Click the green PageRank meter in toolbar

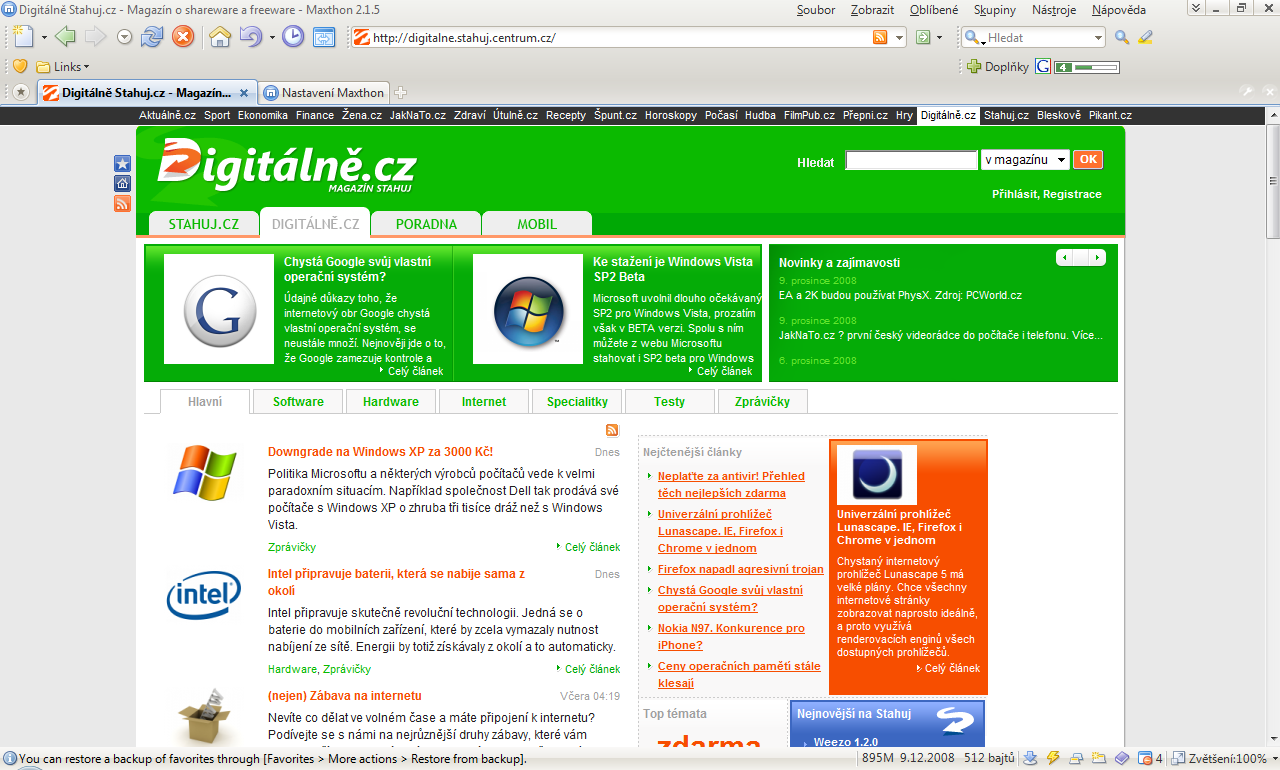pyautogui.click(x=1087, y=67)
